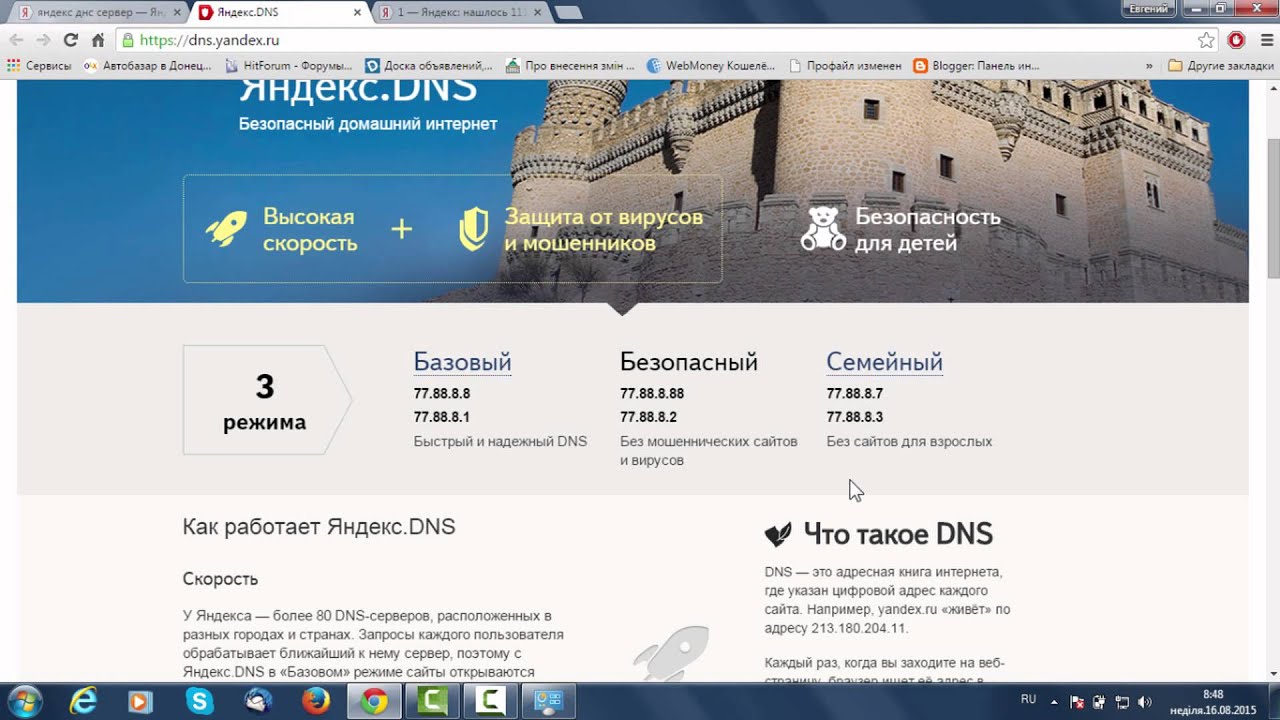Screen dimensions: 1280x720
Task: Click the shield icon for virus protection
Action: (x=473, y=229)
